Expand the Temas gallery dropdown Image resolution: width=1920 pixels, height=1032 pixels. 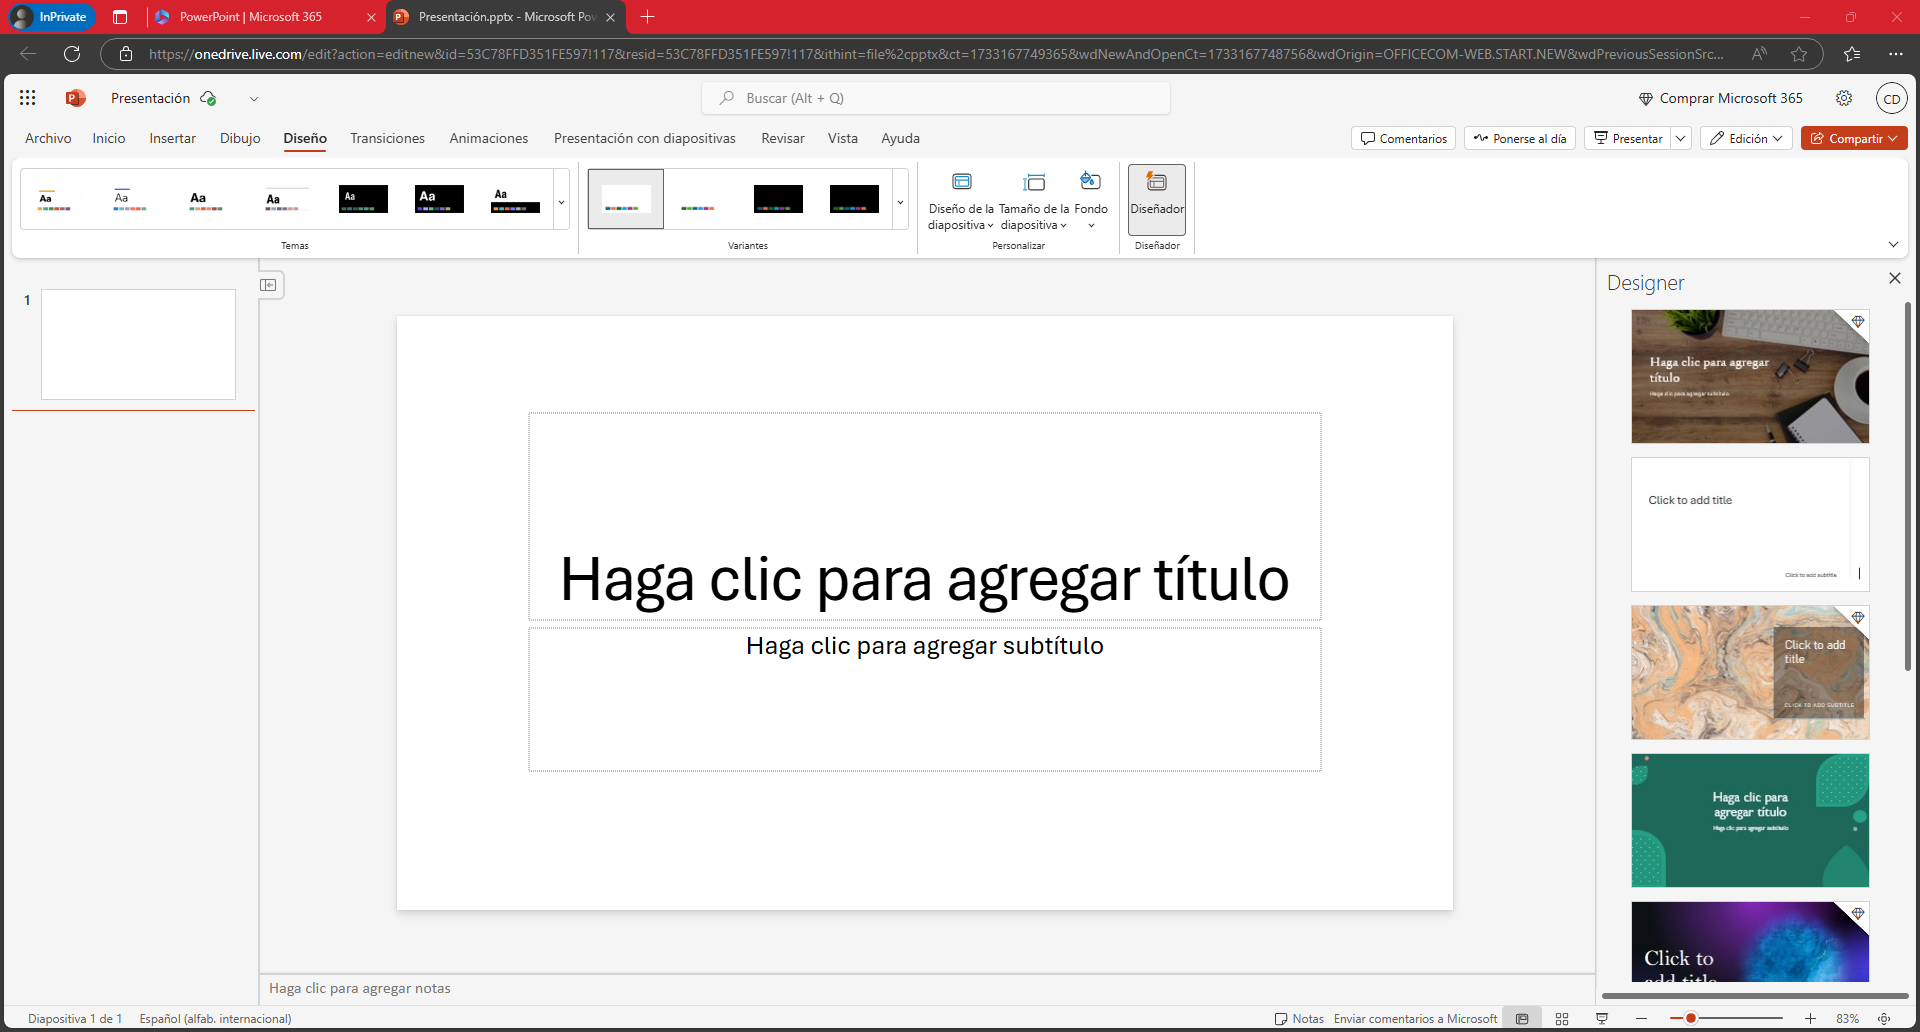[x=561, y=202]
